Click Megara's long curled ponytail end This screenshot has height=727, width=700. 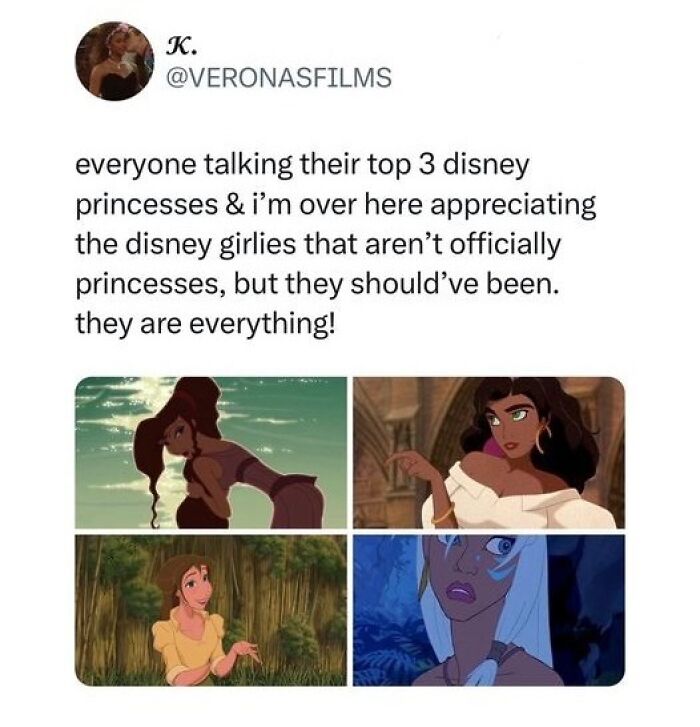point(156,510)
